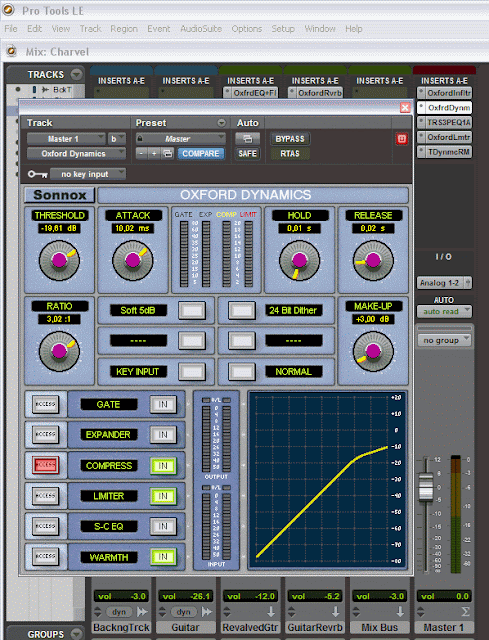Click the EXPANDER access button
Image resolution: width=489 pixels, height=640 pixels.
click(x=45, y=434)
